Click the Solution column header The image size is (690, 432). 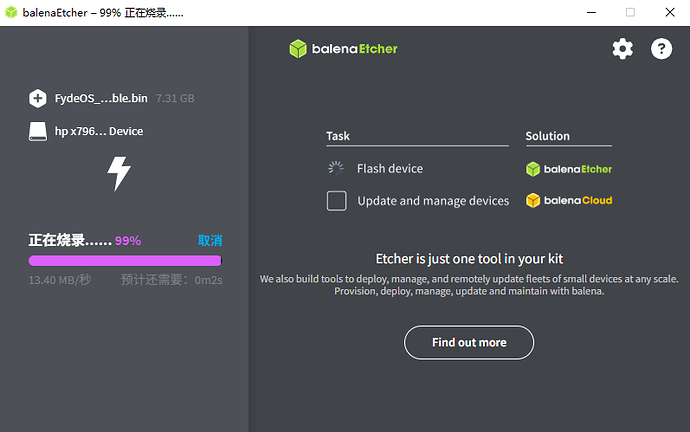[x=547, y=136]
